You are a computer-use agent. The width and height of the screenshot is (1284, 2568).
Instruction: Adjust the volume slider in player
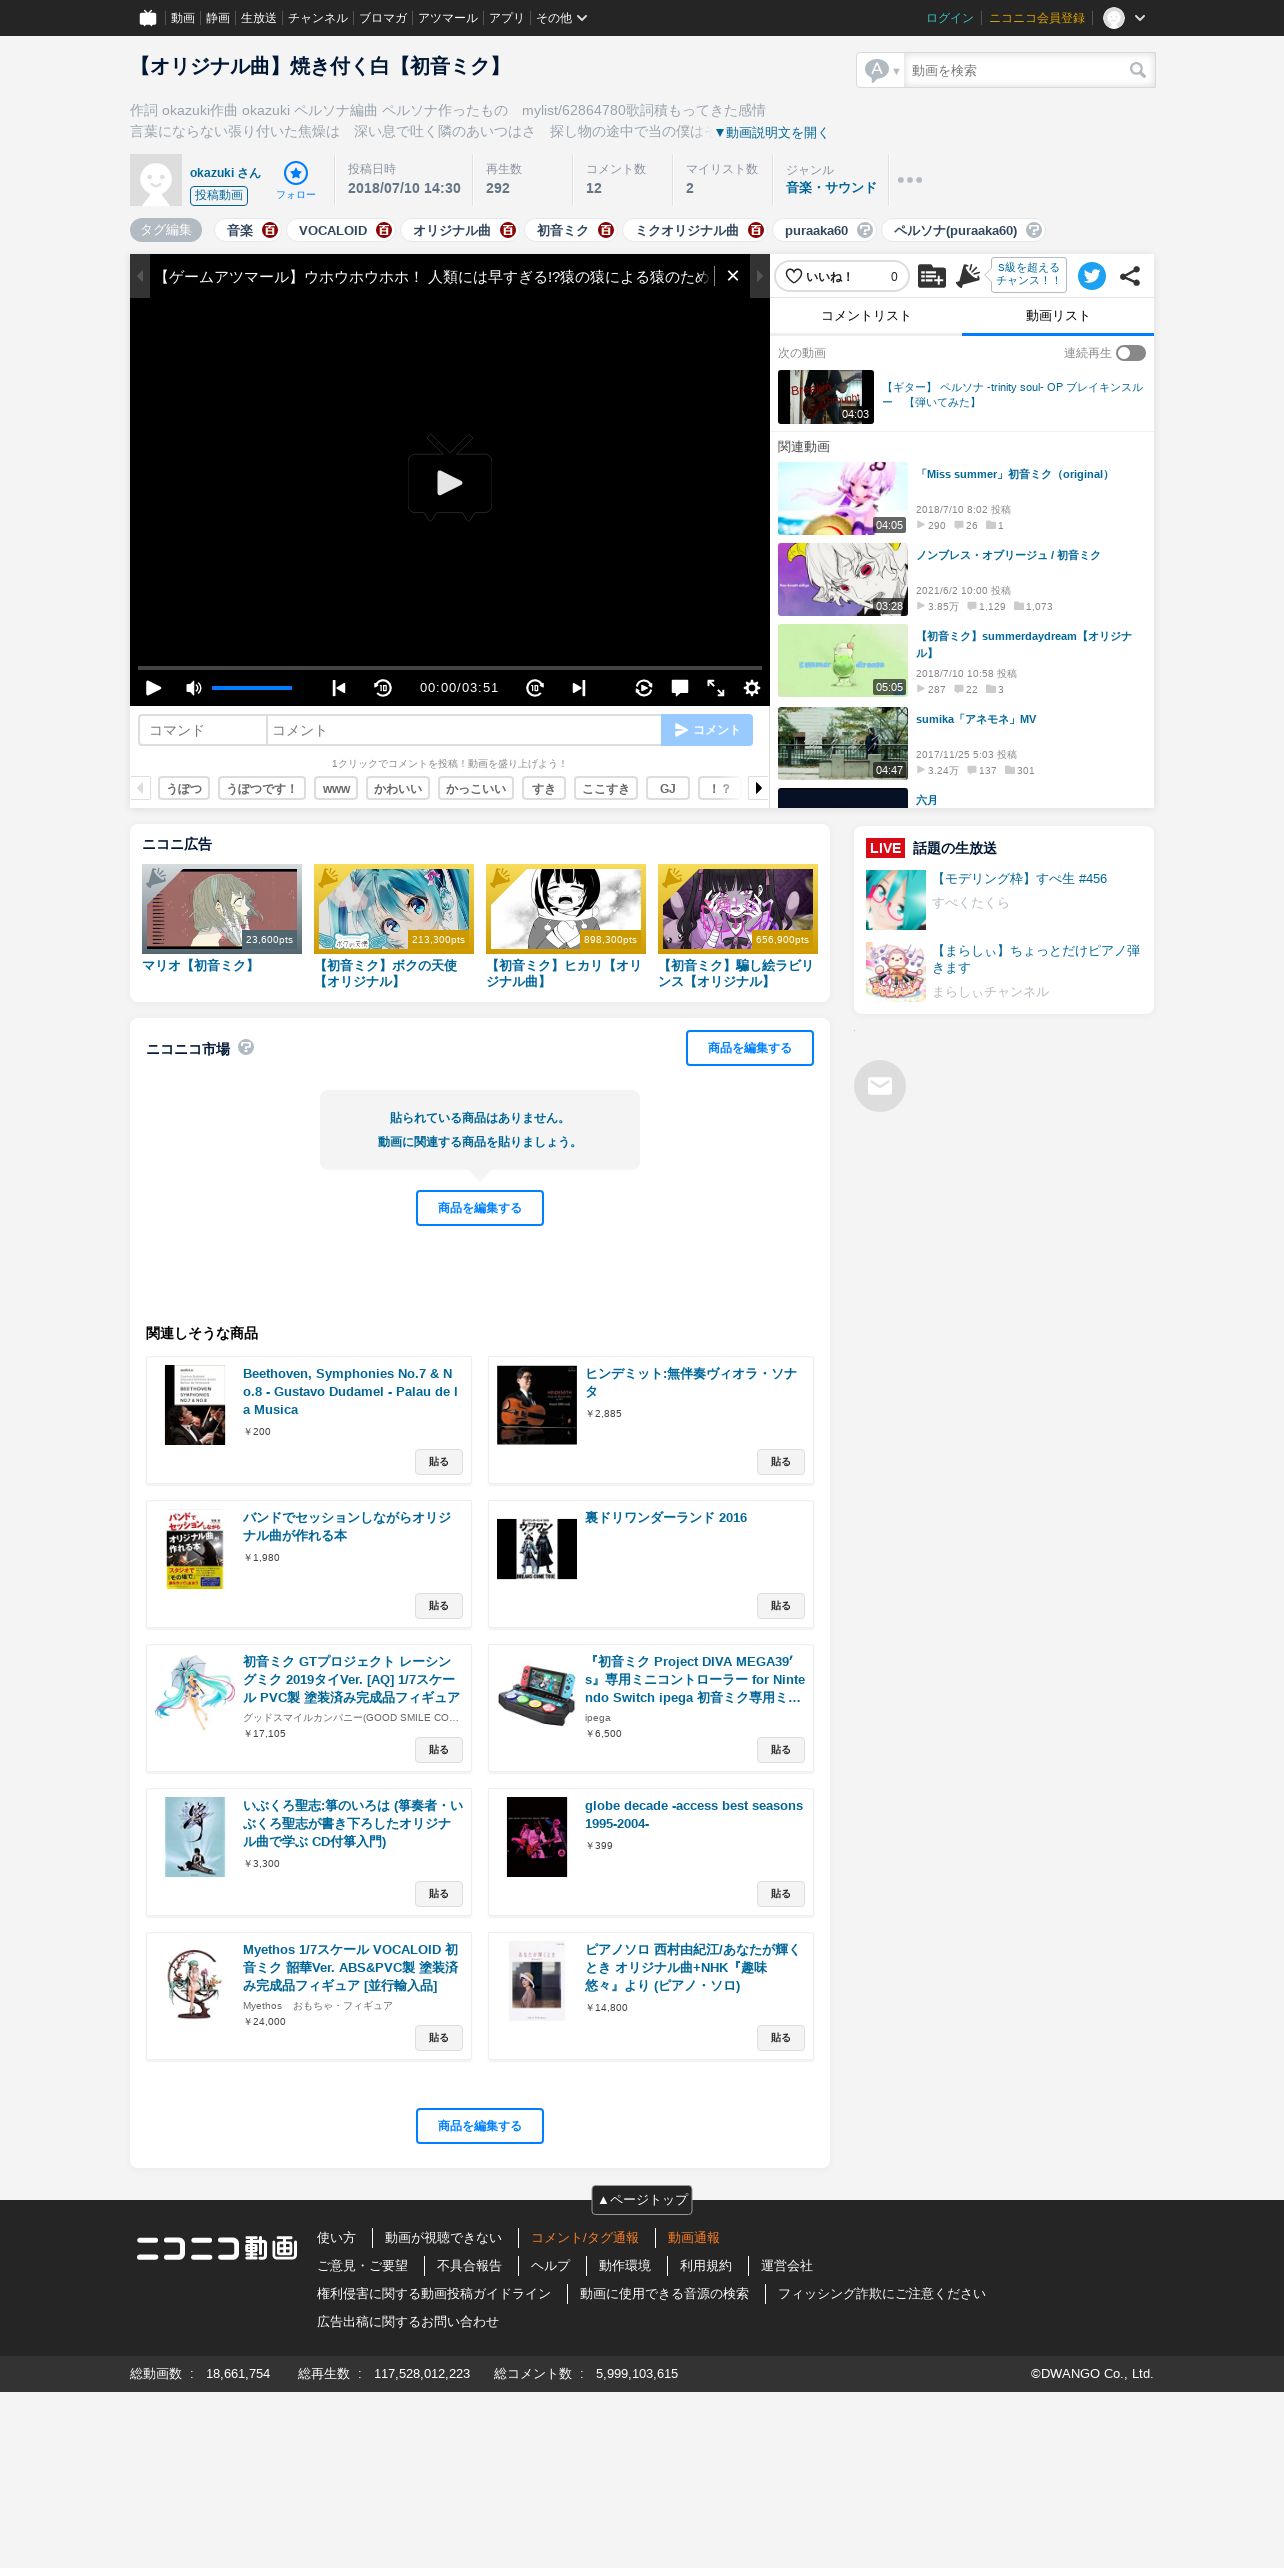[x=252, y=688]
